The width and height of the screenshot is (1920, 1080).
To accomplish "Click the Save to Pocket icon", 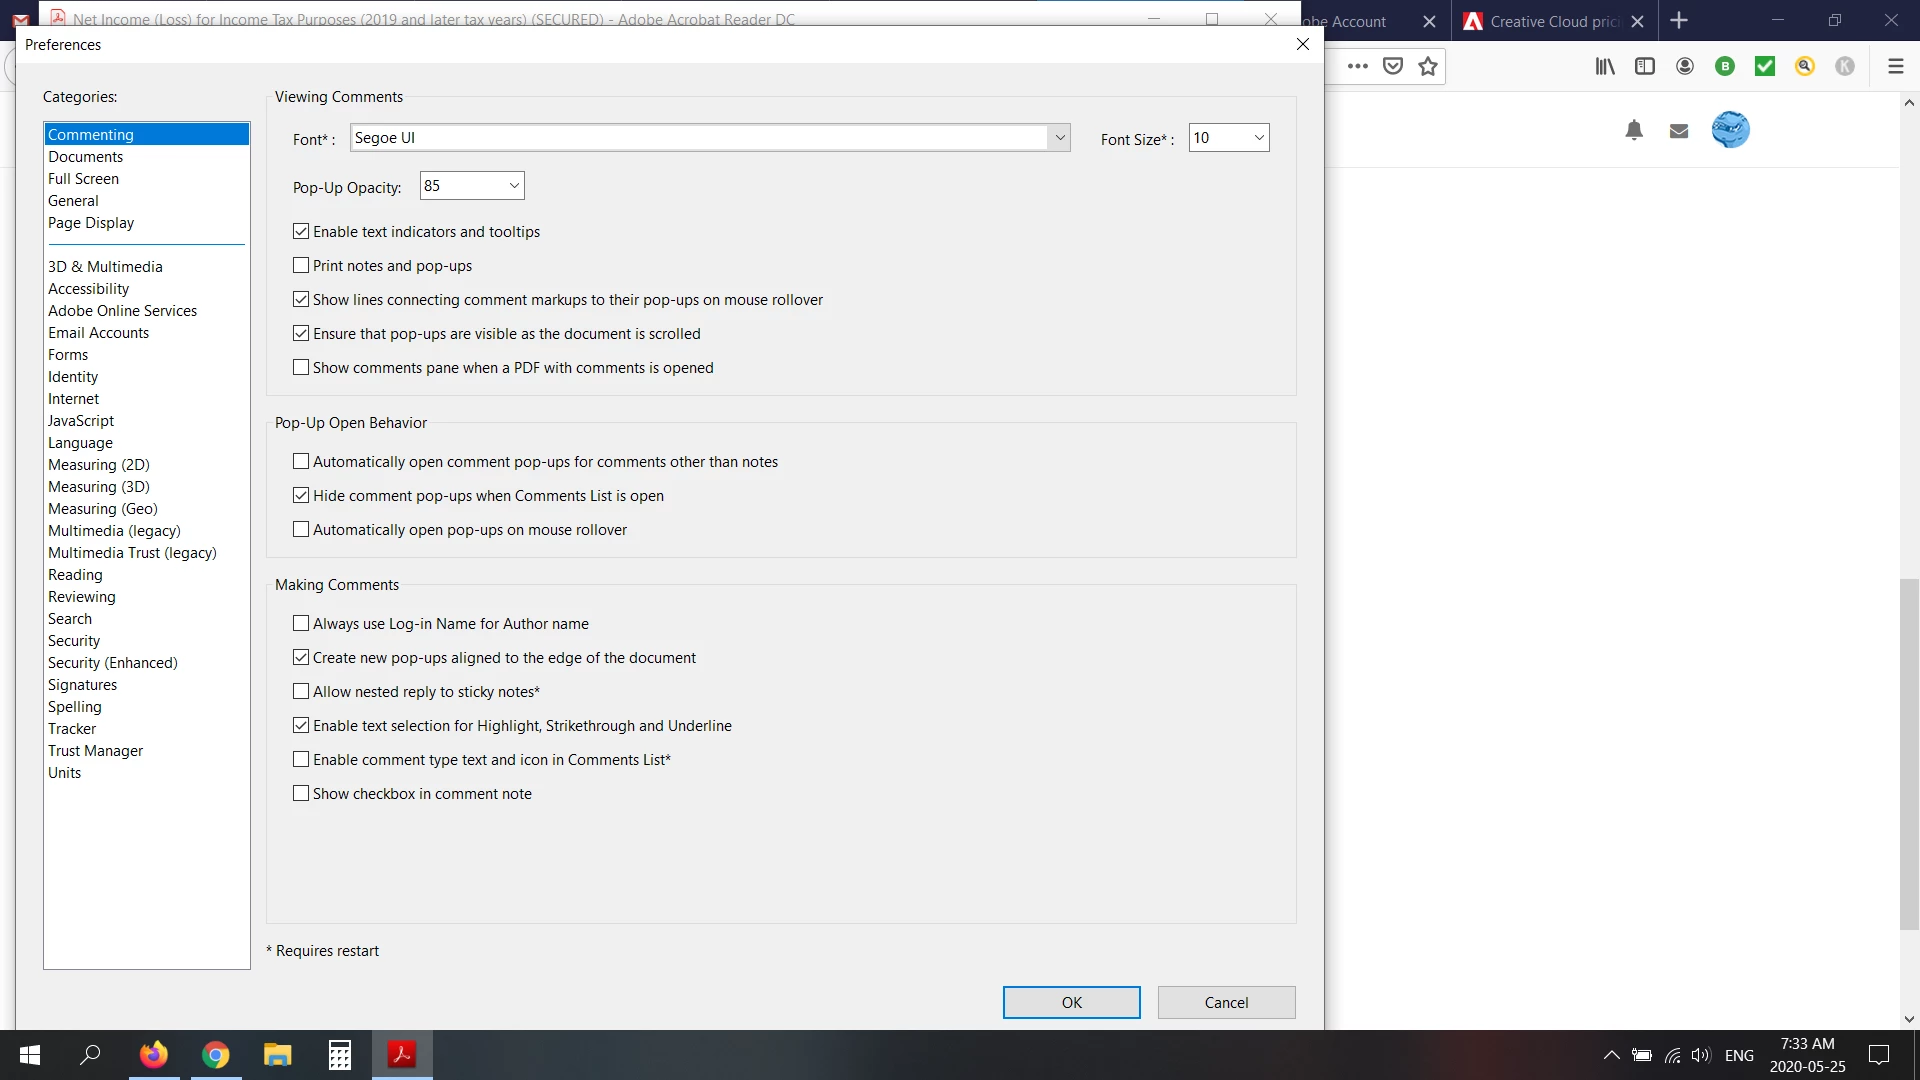I will (1393, 66).
